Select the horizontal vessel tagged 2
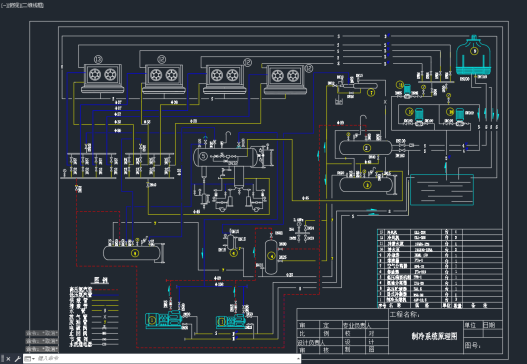Image resolution: width=527 pixels, height=364 pixels. [366, 148]
